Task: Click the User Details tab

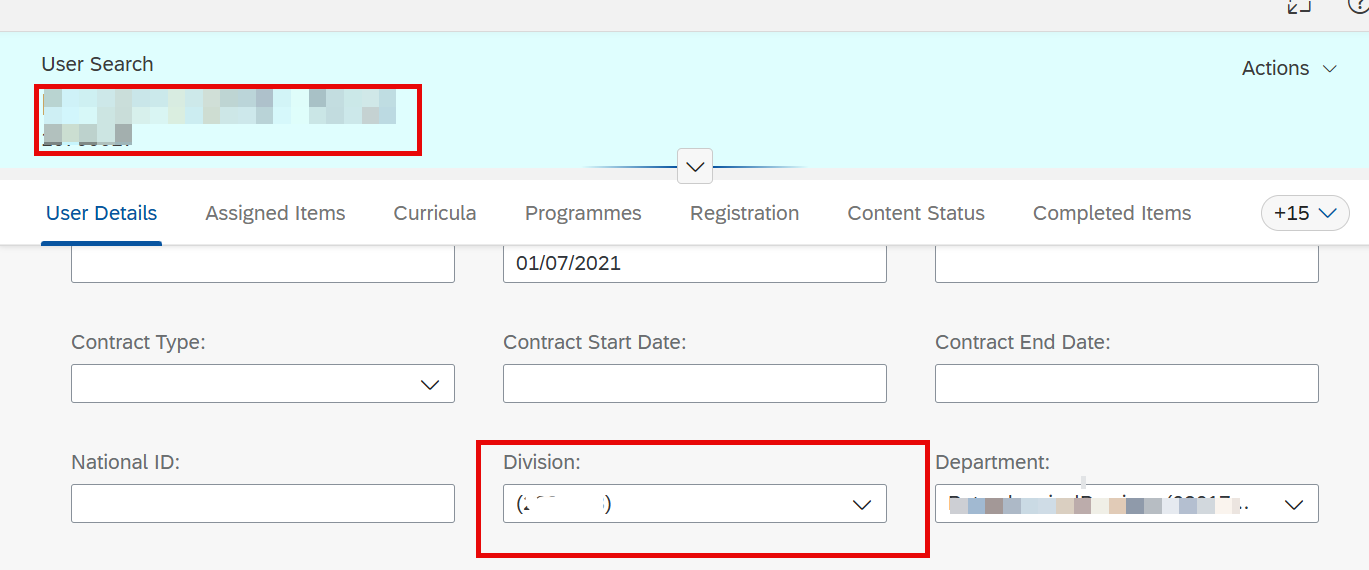Action: (x=101, y=213)
